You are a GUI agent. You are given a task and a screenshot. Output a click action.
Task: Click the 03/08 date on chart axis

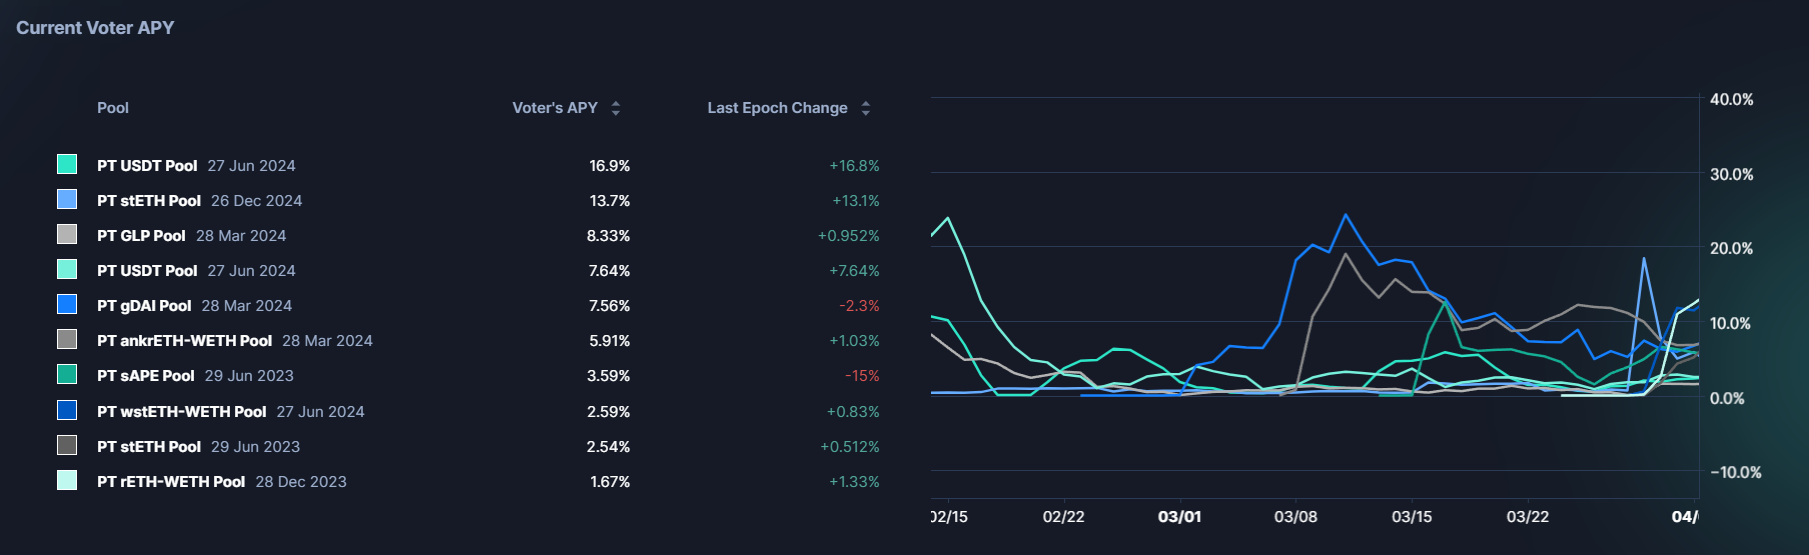[1295, 517]
